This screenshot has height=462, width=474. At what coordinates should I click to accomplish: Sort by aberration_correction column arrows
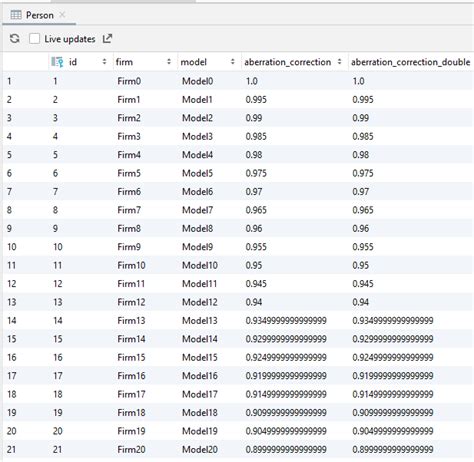pos(339,62)
